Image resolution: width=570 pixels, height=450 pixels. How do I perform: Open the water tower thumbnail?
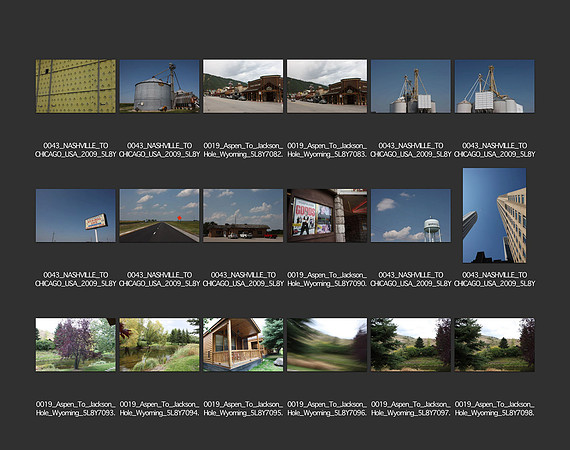pos(411,216)
